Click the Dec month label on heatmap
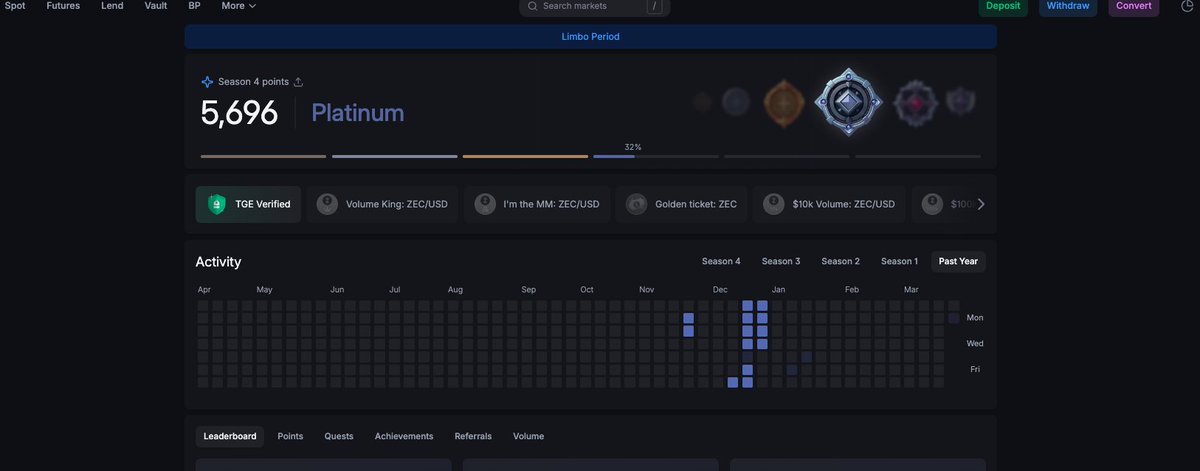The height and width of the screenshot is (471, 1200). 720,290
